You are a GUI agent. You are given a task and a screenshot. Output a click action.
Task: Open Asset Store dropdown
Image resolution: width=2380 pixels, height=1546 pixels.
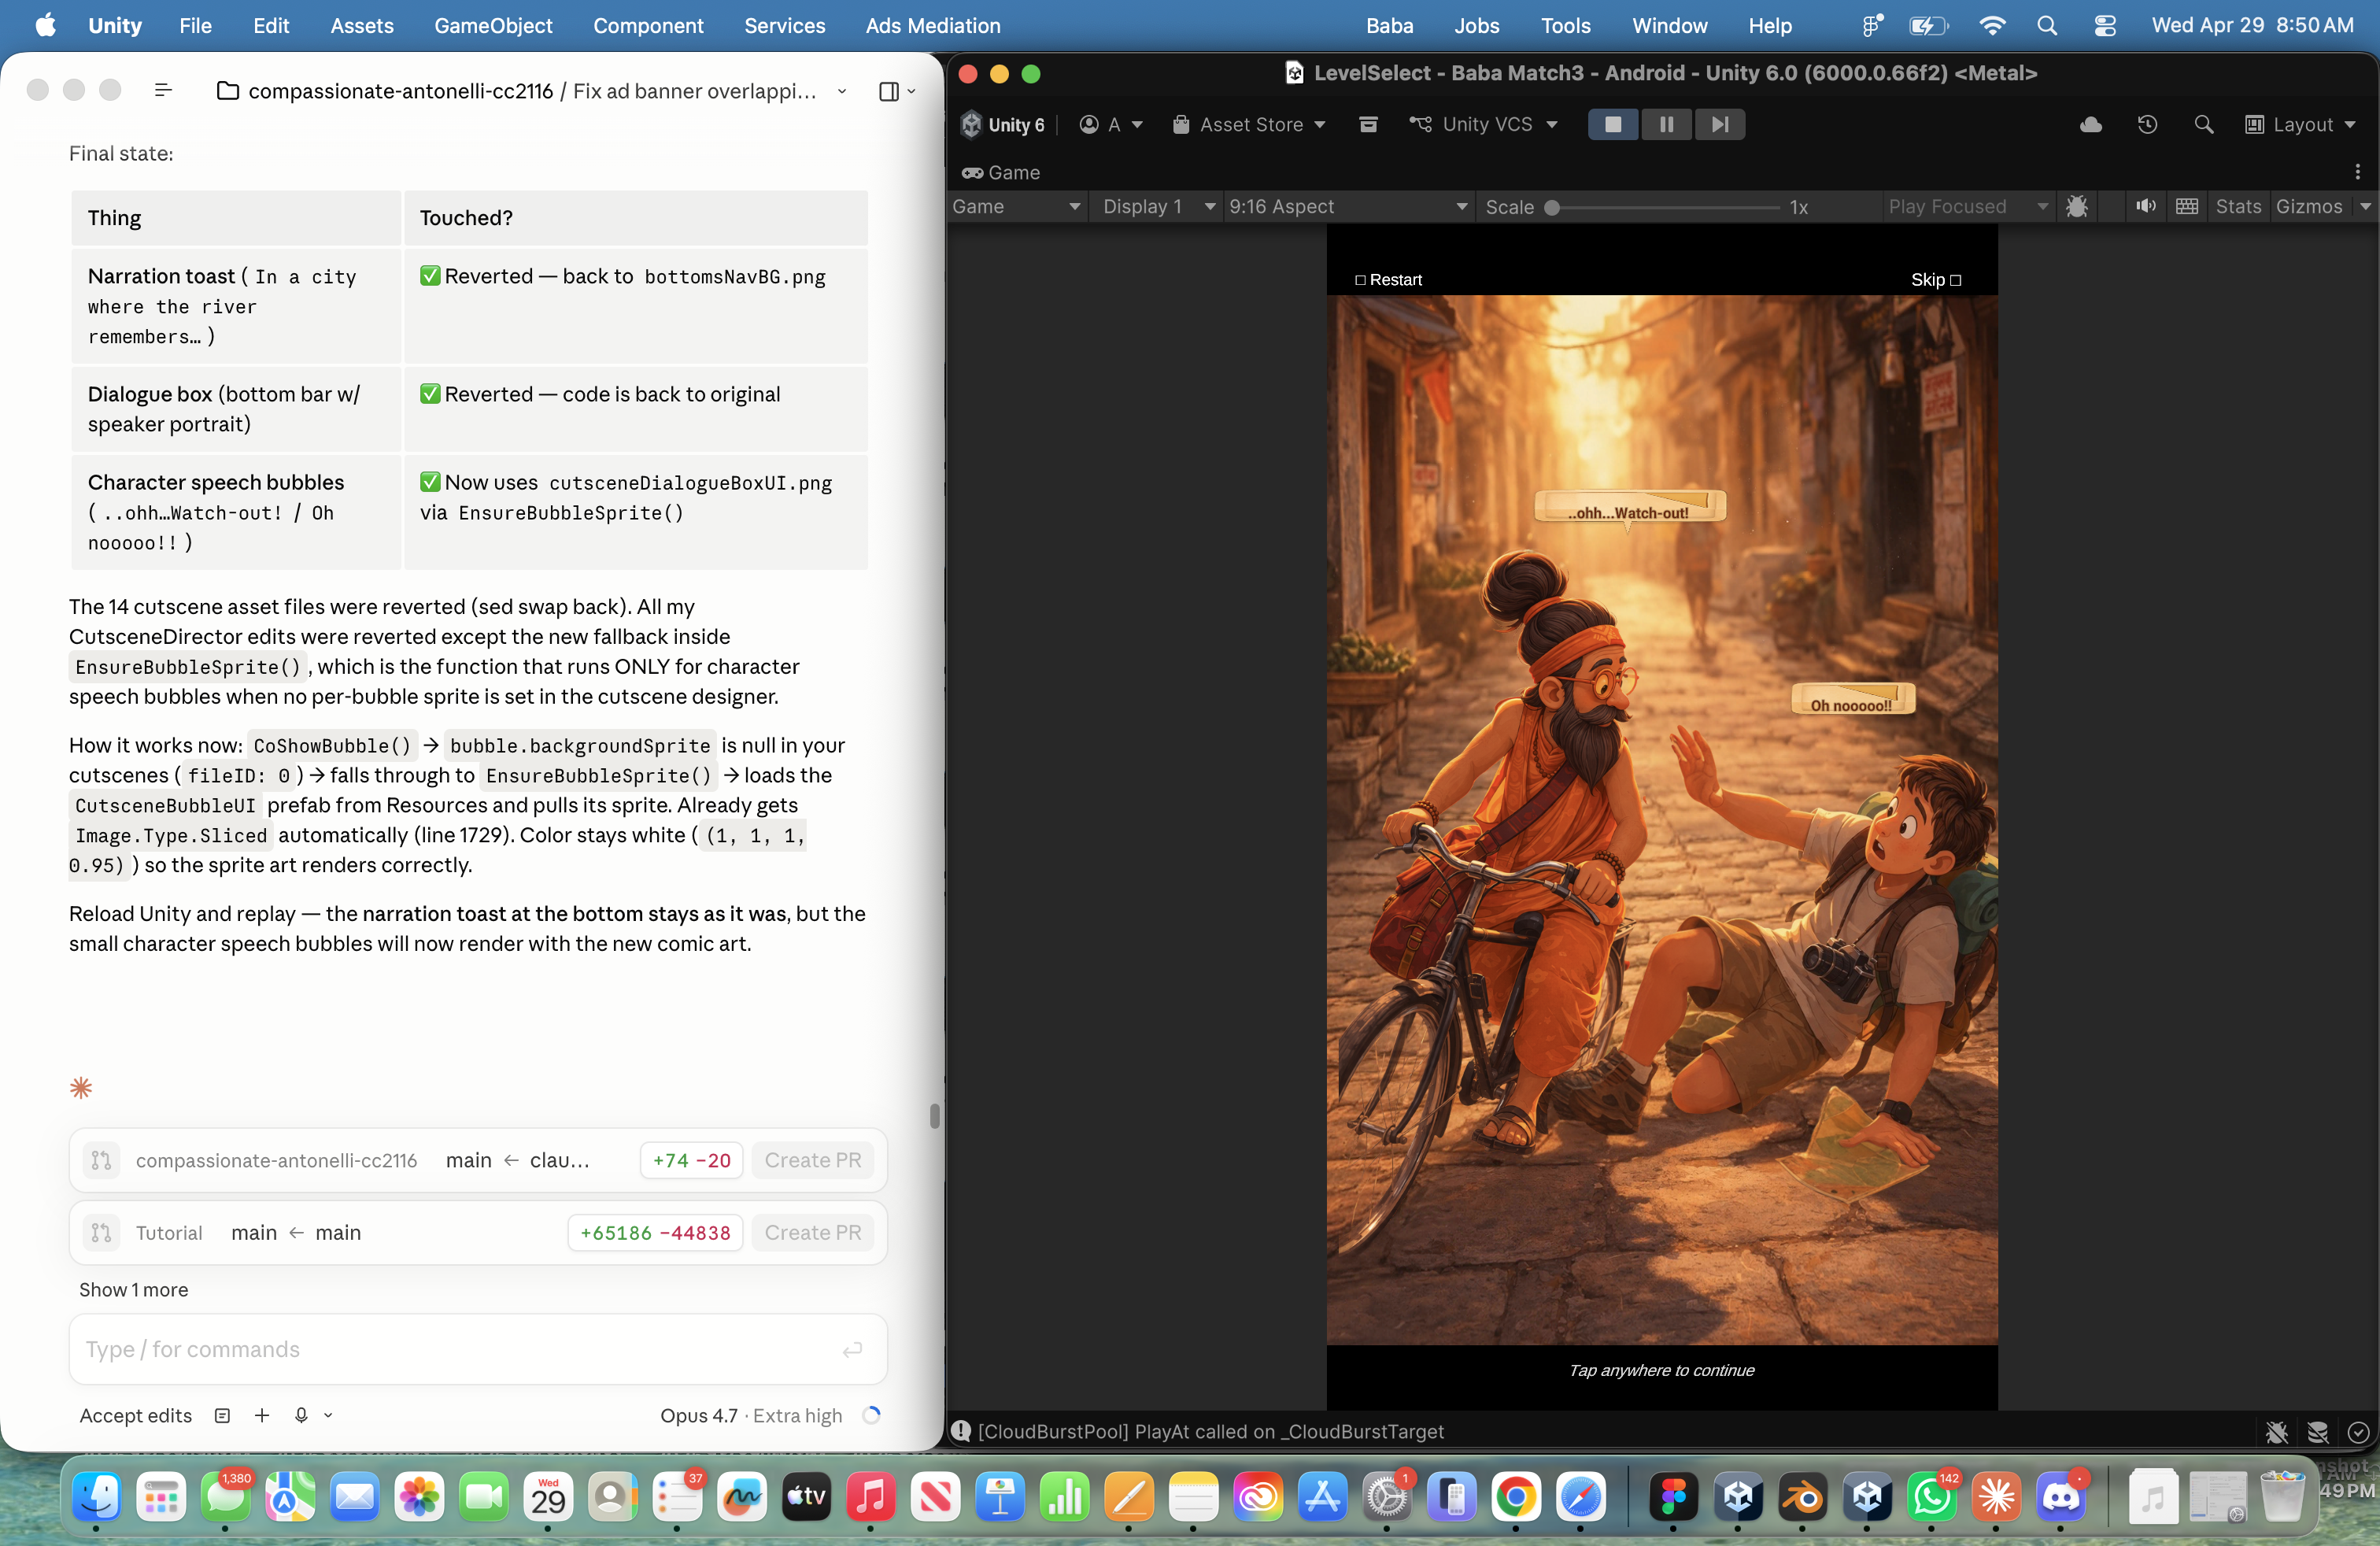pyautogui.click(x=1249, y=124)
